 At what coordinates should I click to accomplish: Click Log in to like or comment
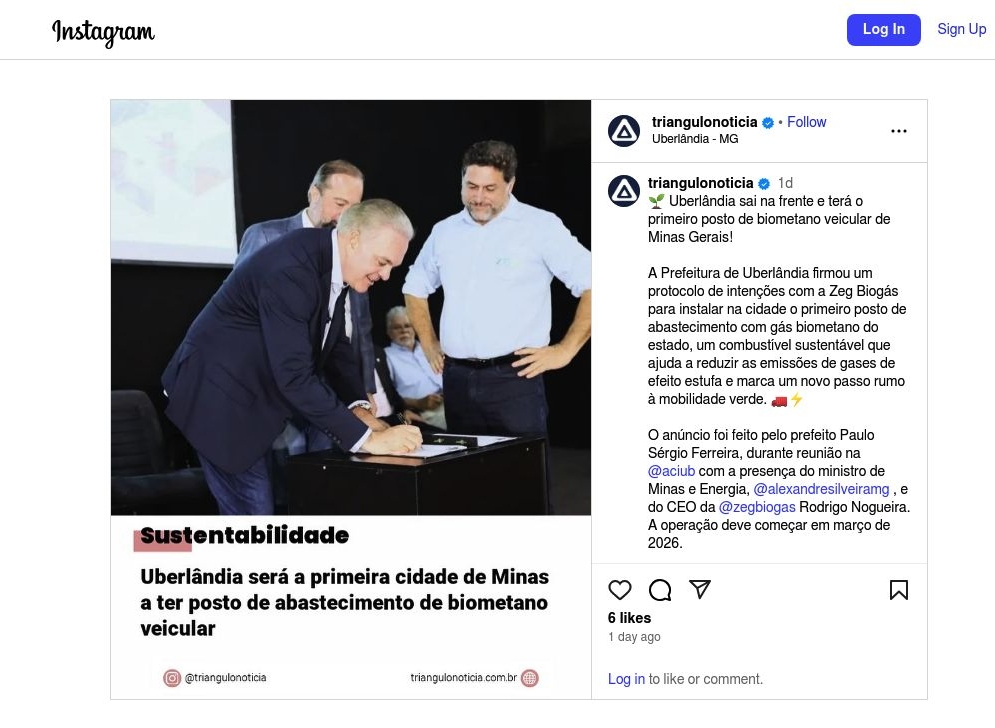pyautogui.click(x=626, y=679)
